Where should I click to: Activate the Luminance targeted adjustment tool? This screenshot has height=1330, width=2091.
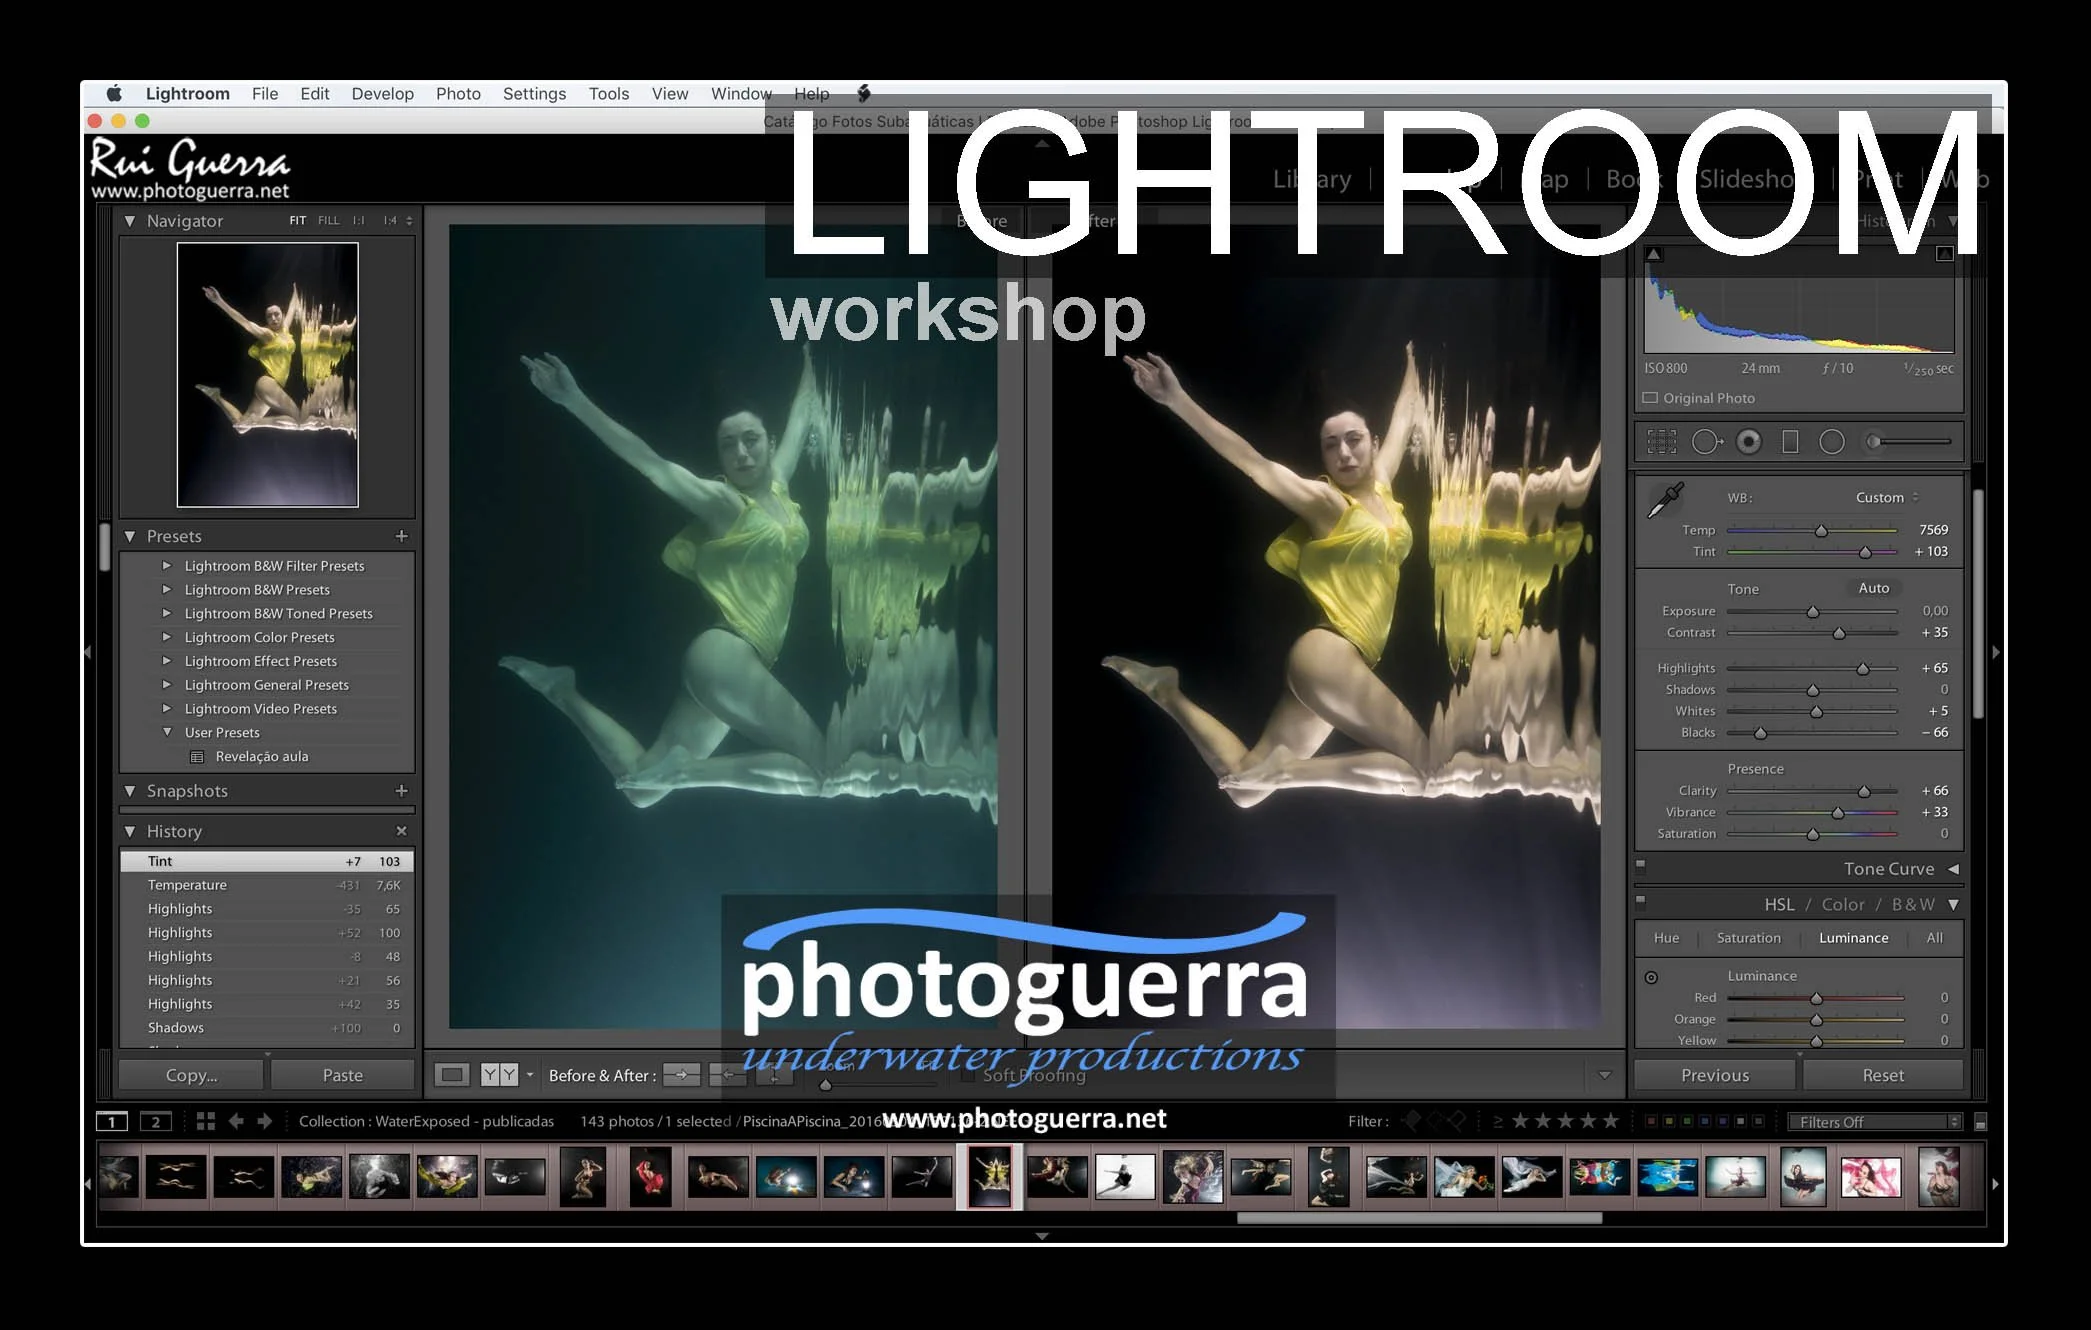pyautogui.click(x=1651, y=977)
